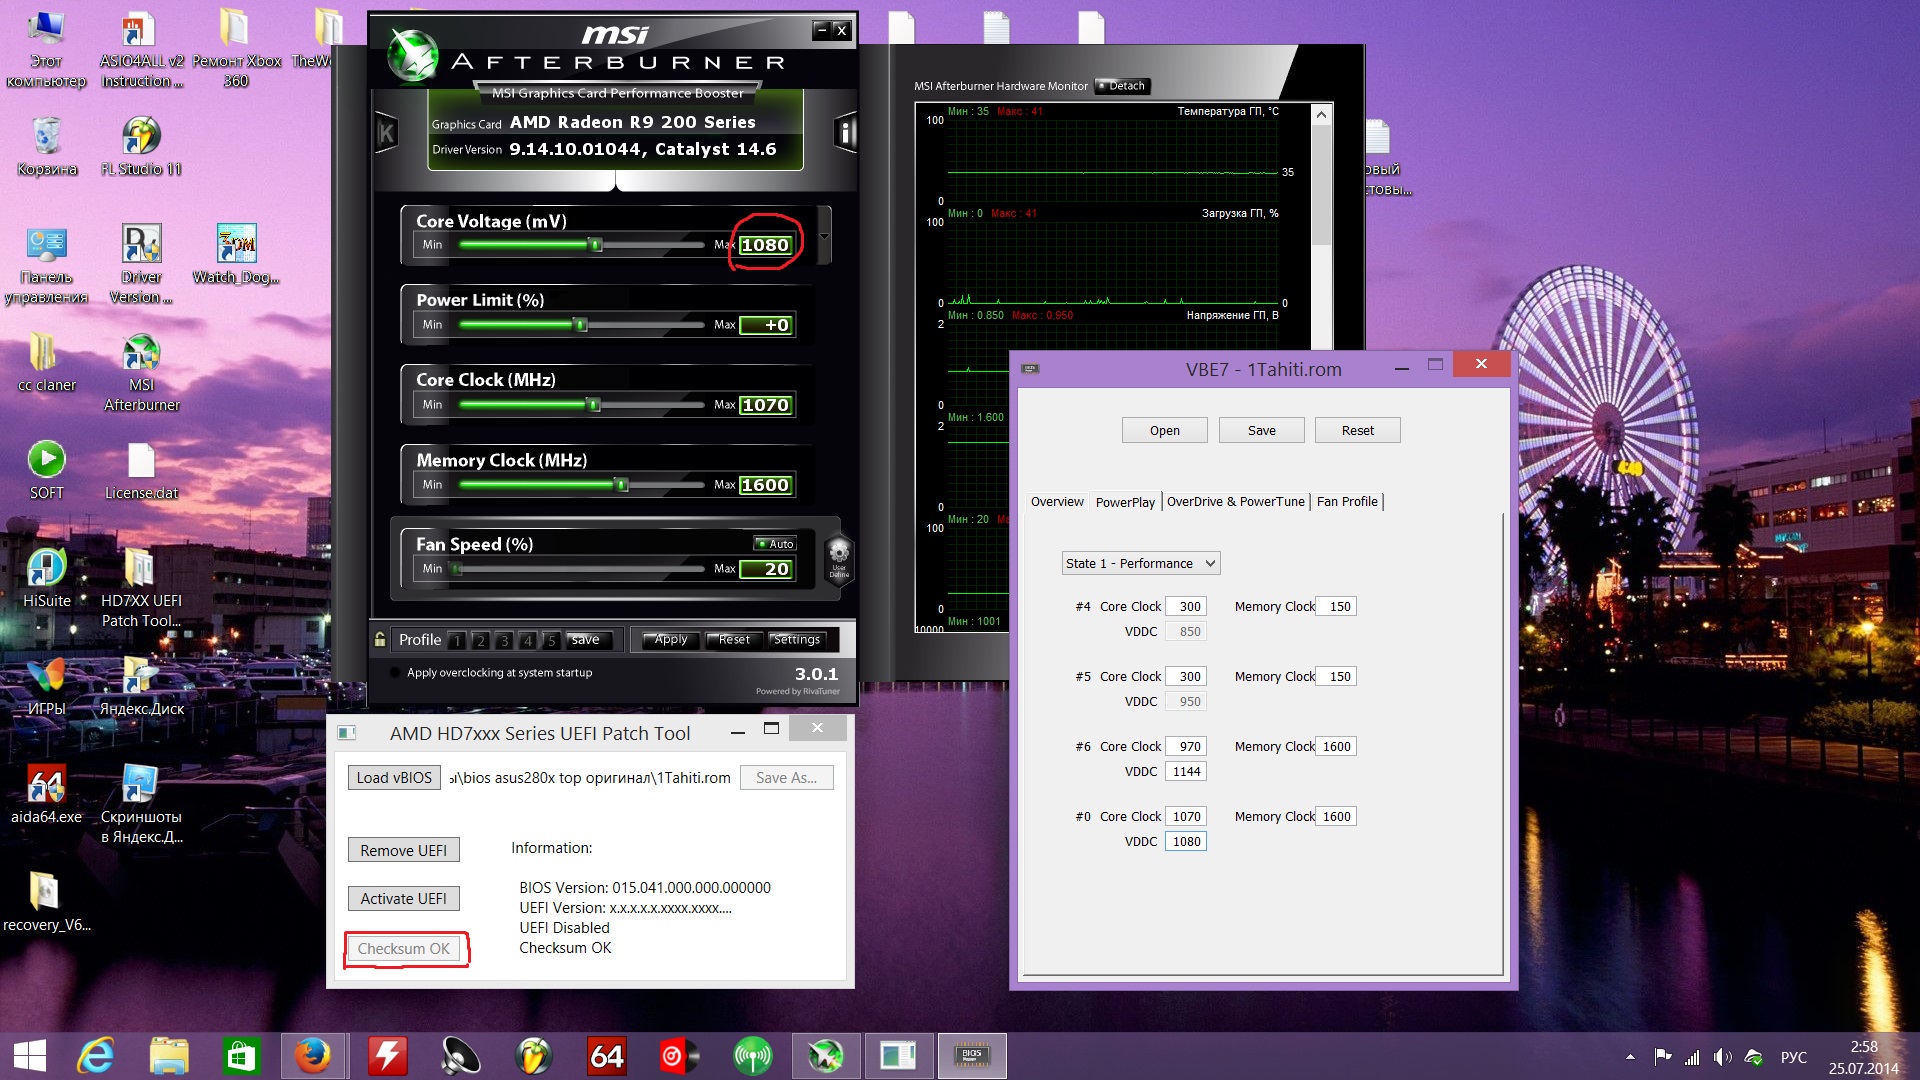Switch to OverDrive & PowerTune tab
The image size is (1920, 1080).
click(x=1235, y=502)
